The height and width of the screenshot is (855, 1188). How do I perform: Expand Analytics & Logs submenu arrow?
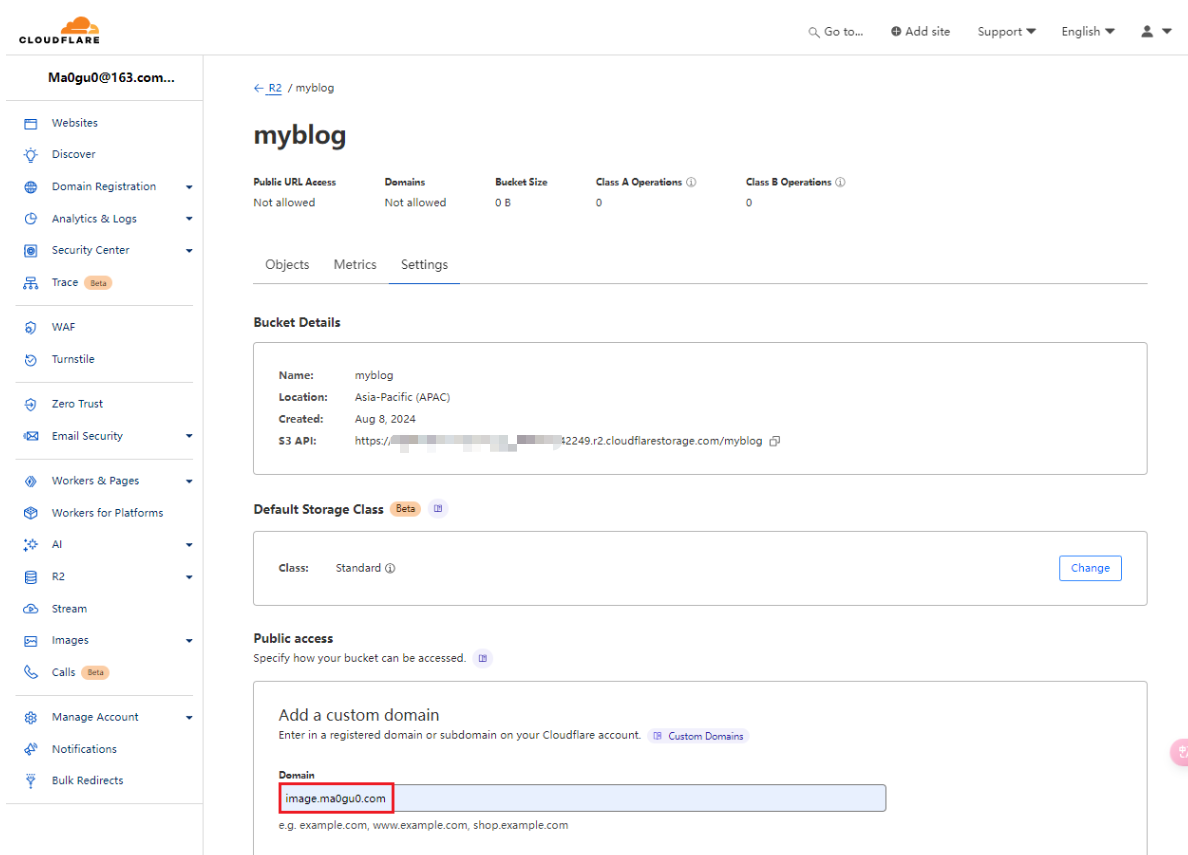189,219
